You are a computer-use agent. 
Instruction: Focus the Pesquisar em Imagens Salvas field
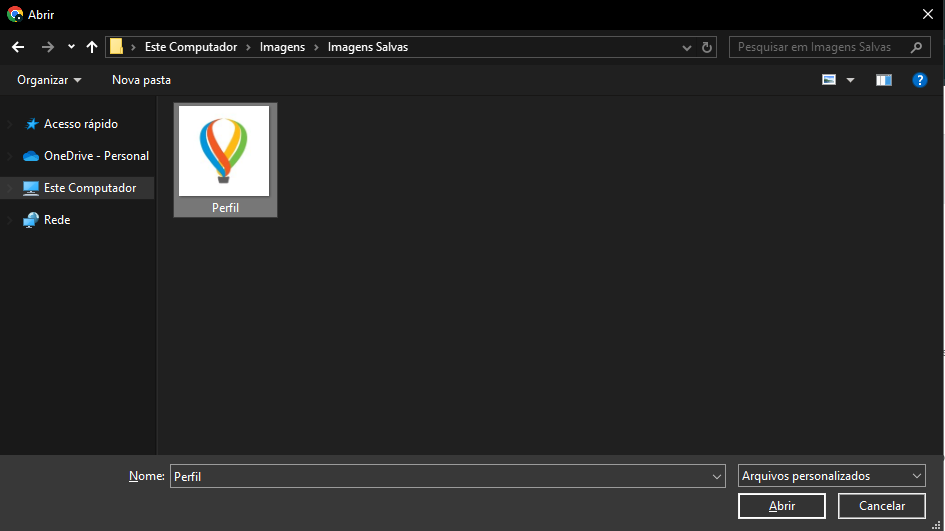pos(829,47)
